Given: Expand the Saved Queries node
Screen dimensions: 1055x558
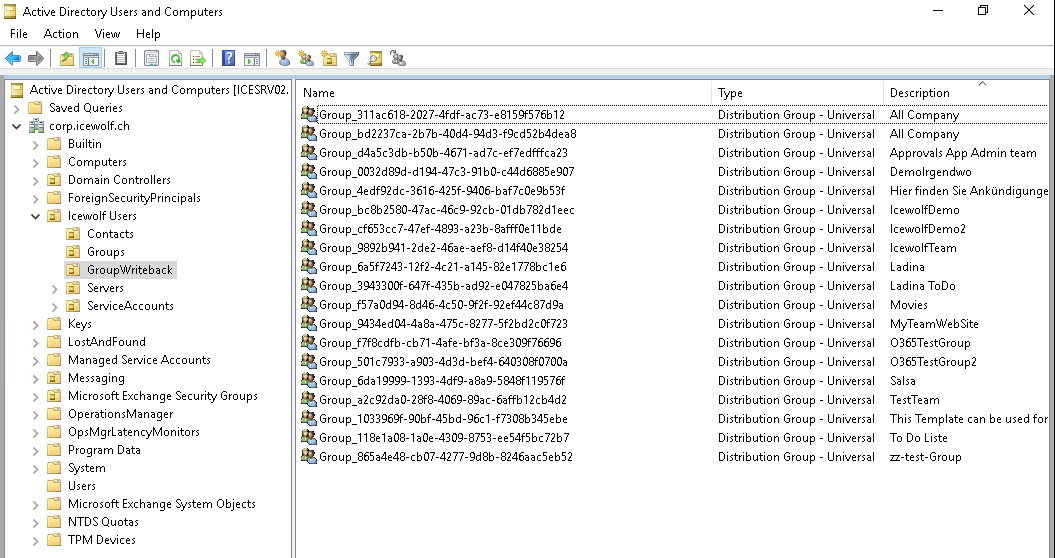Looking at the screenshot, I should (x=17, y=108).
